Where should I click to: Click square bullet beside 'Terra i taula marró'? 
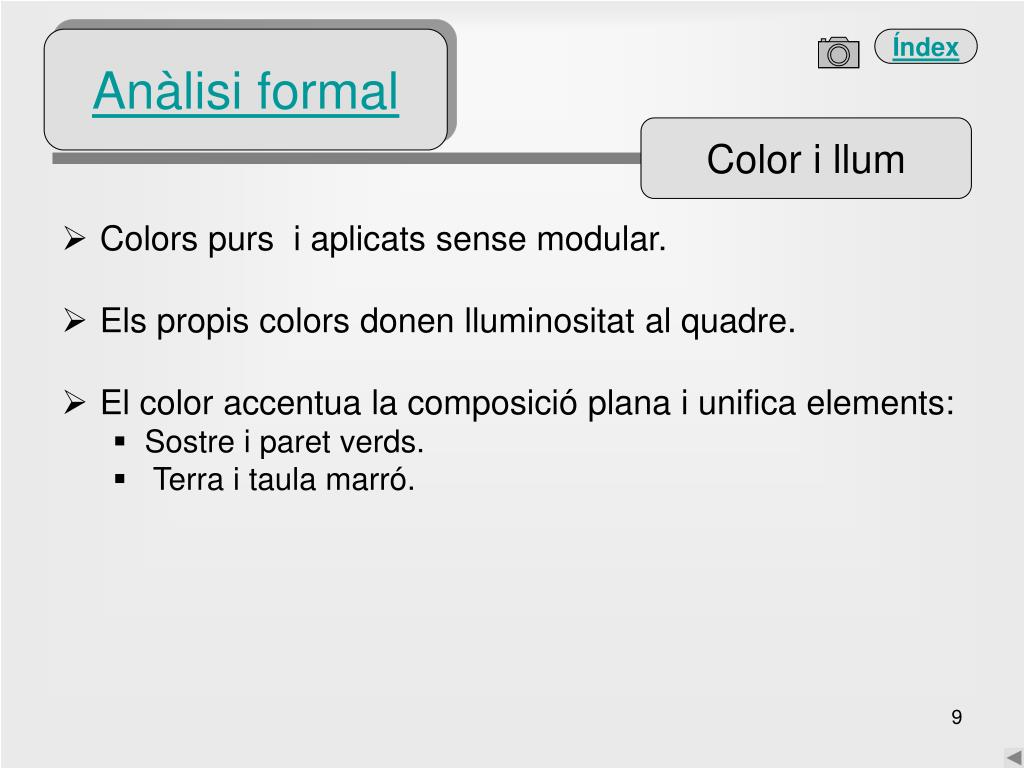(120, 479)
